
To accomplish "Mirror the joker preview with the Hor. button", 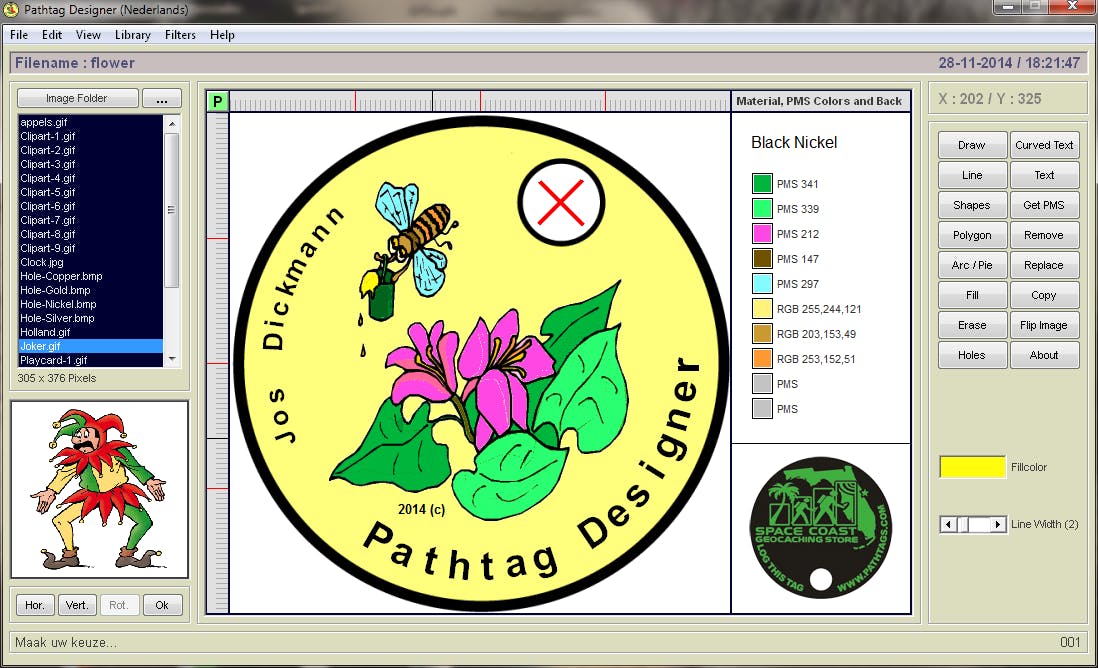I will click(x=33, y=604).
